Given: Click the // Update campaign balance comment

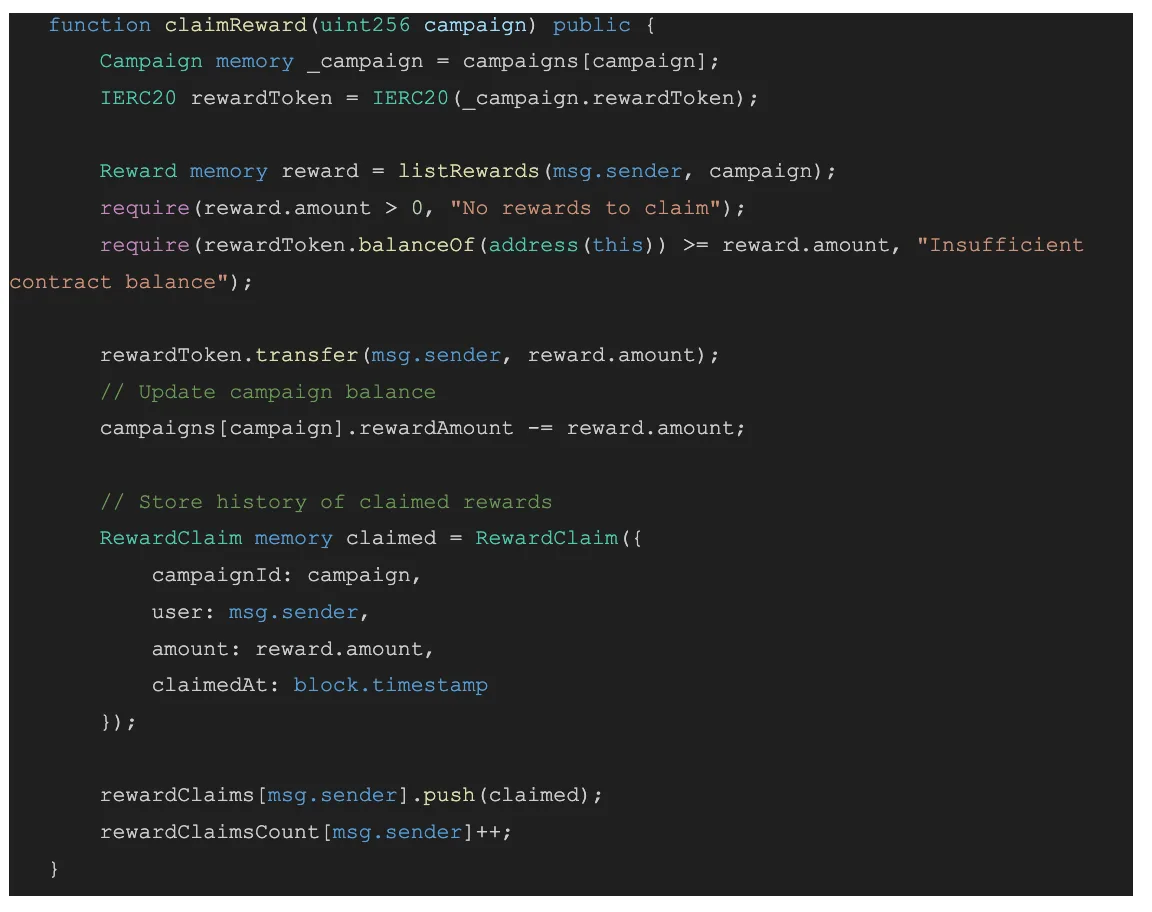Looking at the screenshot, I should click(x=267, y=392).
